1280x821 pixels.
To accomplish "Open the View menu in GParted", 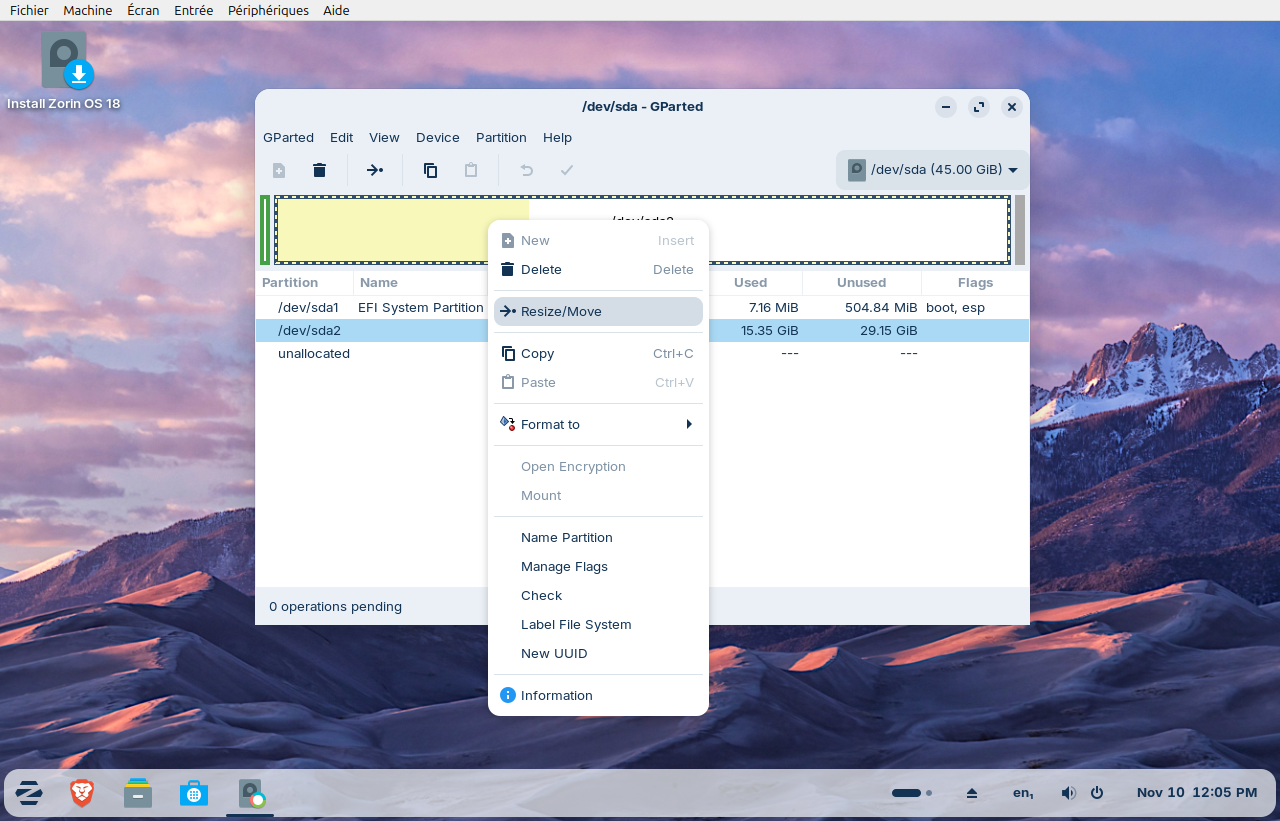I will point(384,138).
